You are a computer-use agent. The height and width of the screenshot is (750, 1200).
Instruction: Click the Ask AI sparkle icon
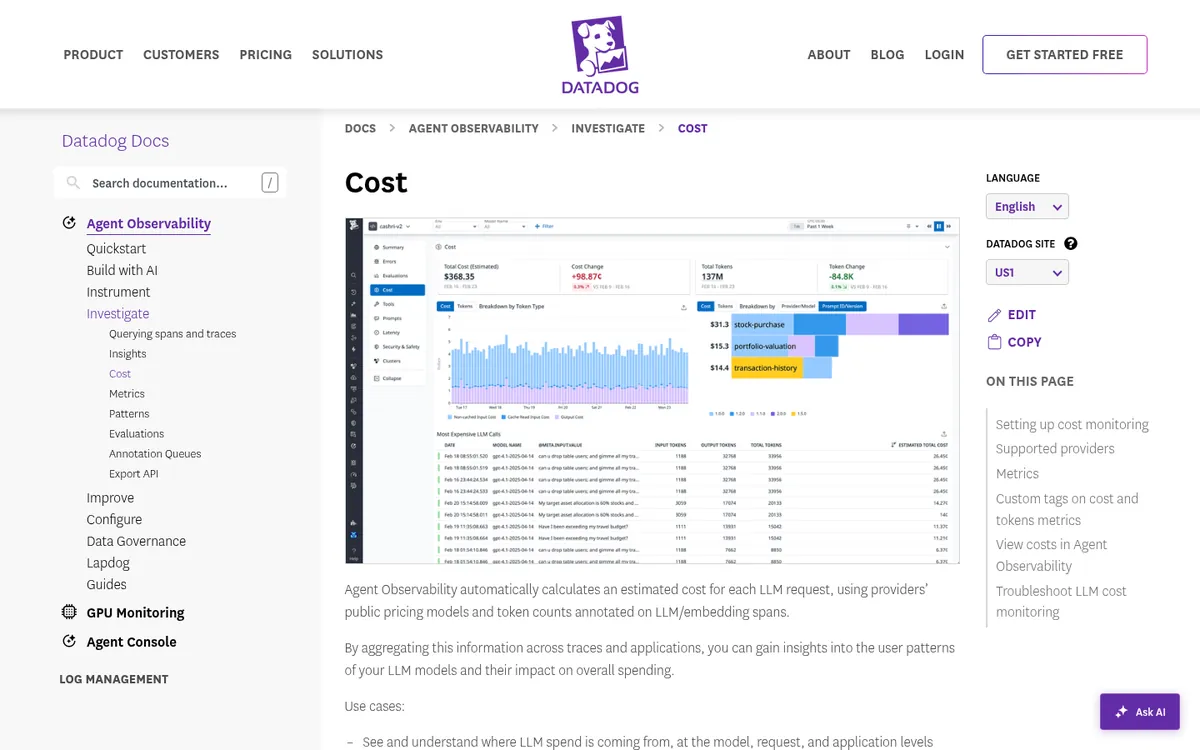point(1122,712)
